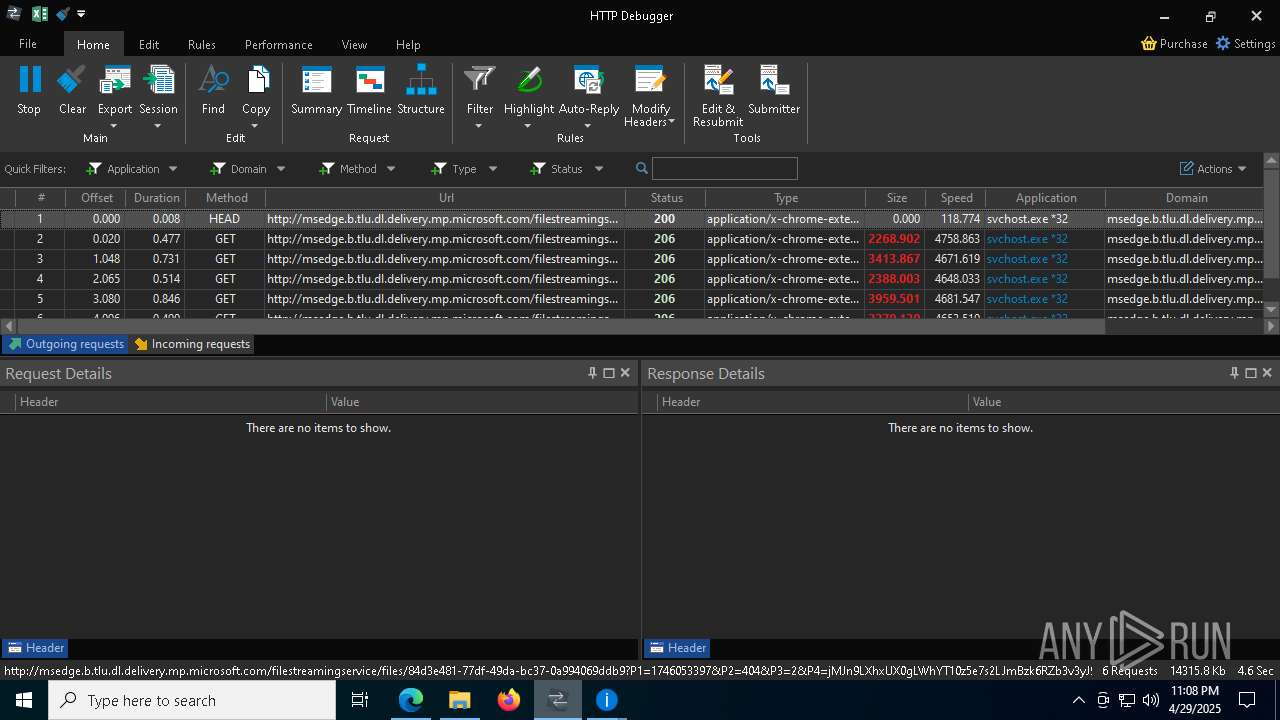Switch to the View ribbon tab
The image size is (1280, 720).
pos(354,44)
